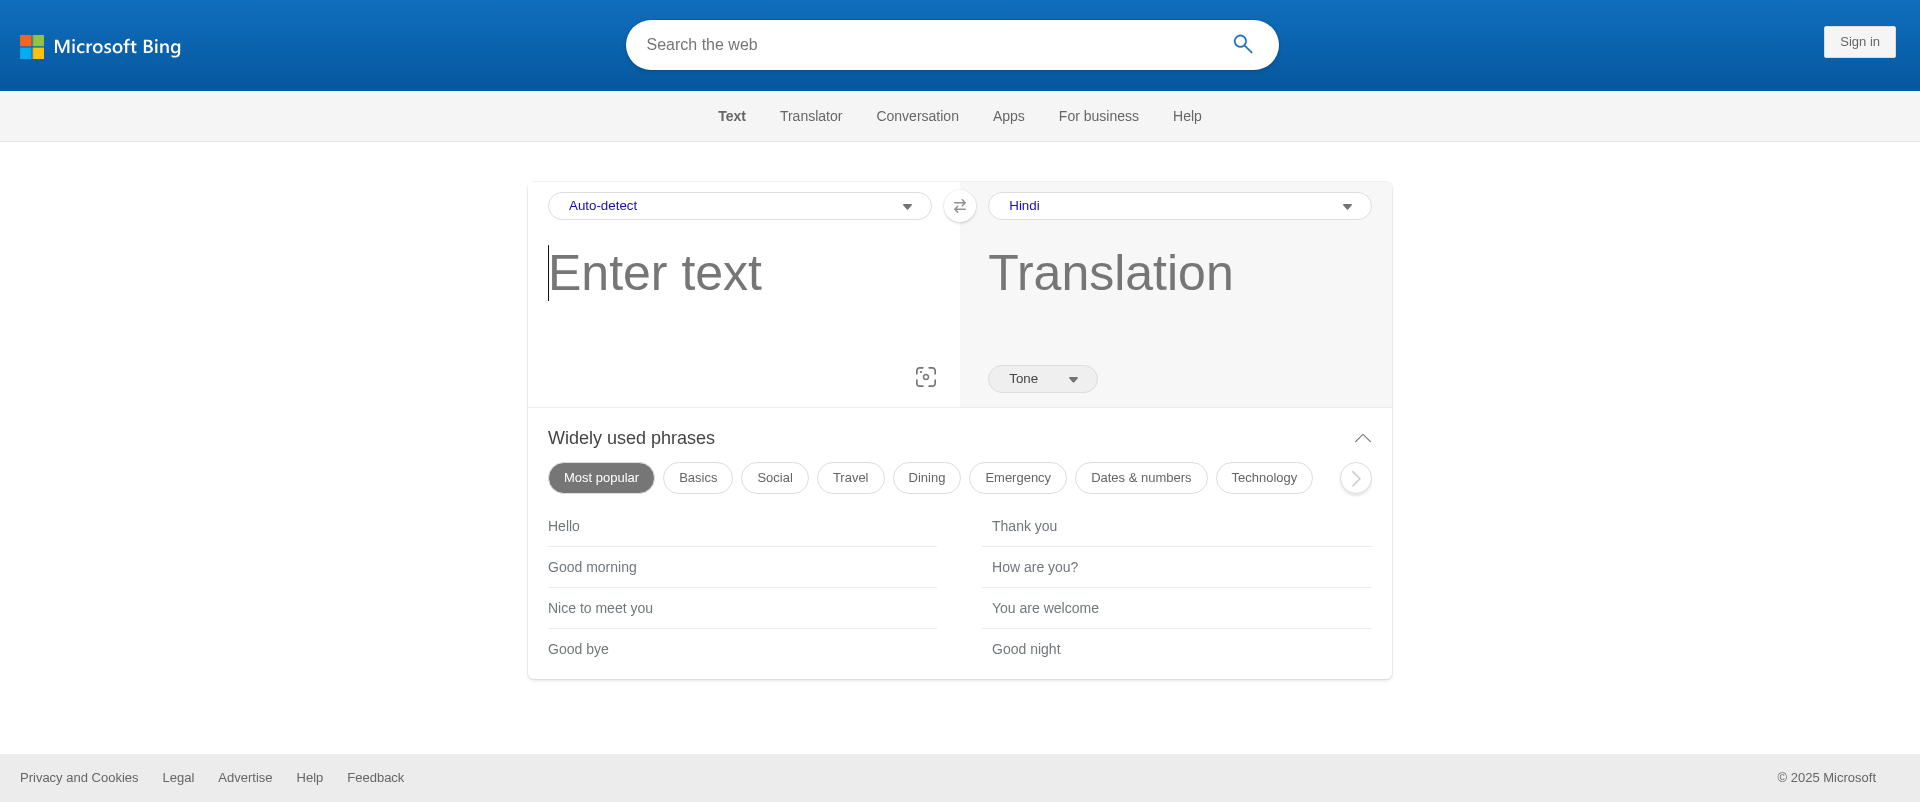Image resolution: width=1920 pixels, height=802 pixels.
Task: Click the Sign in button
Action: (x=1860, y=42)
